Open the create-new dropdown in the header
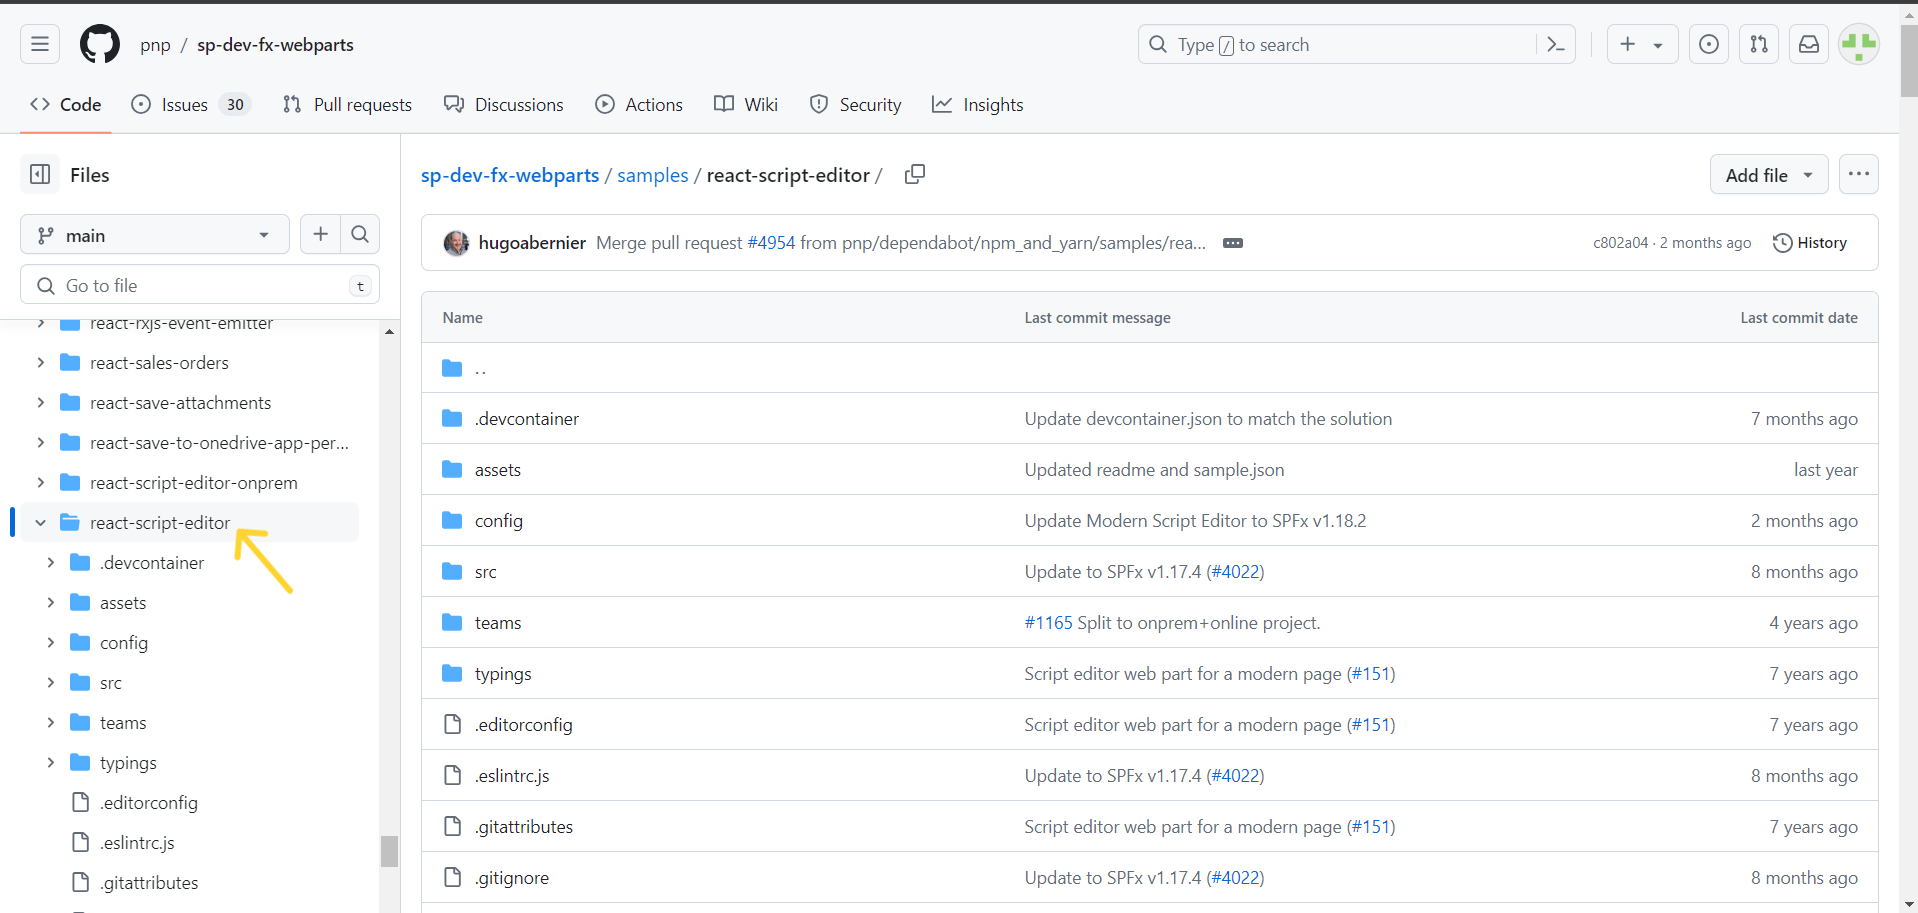The image size is (1918, 913). (x=1641, y=44)
